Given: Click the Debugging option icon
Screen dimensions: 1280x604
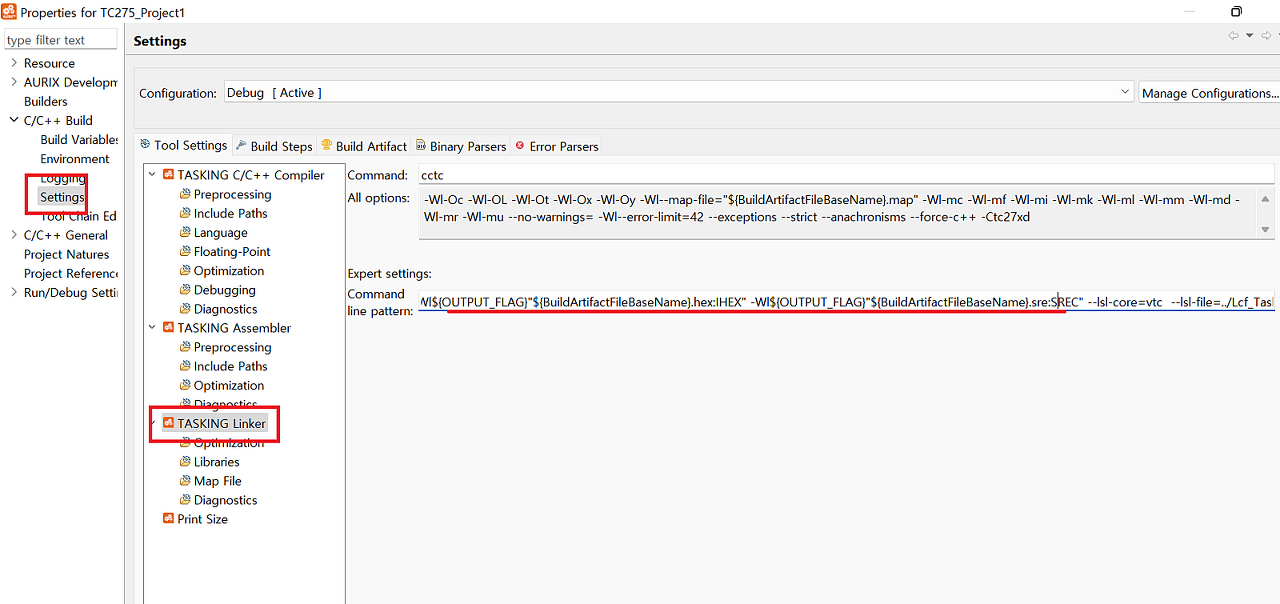Looking at the screenshot, I should [x=185, y=290].
